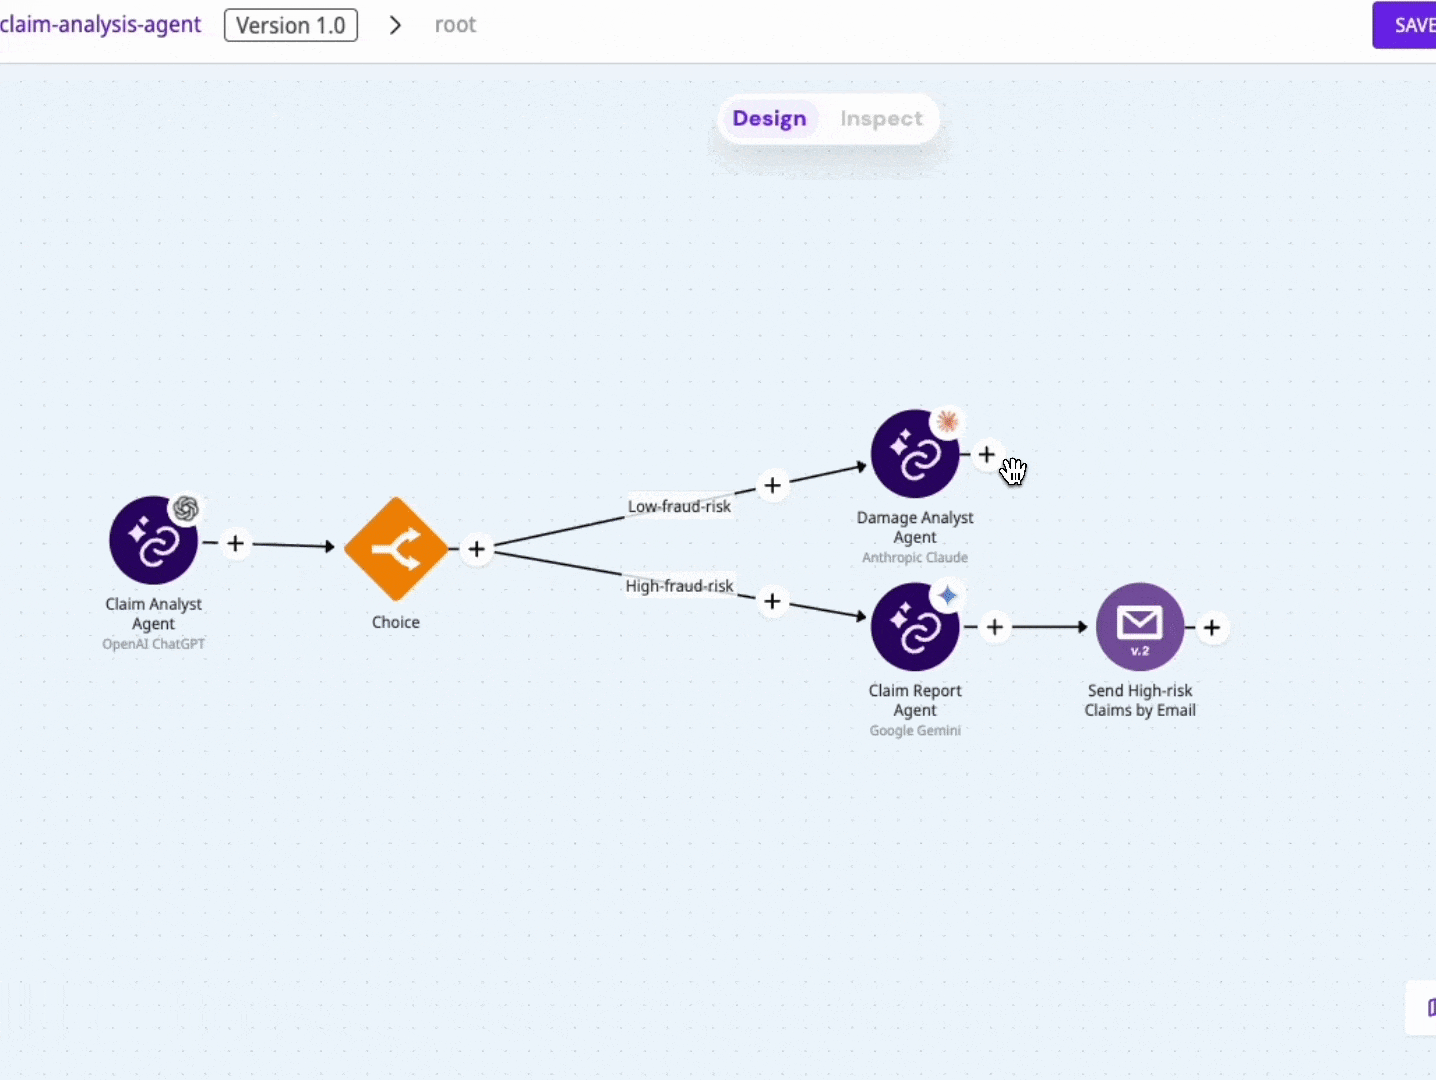
Task: Open Send High-risk Claims by Email node
Action: [1139, 627]
